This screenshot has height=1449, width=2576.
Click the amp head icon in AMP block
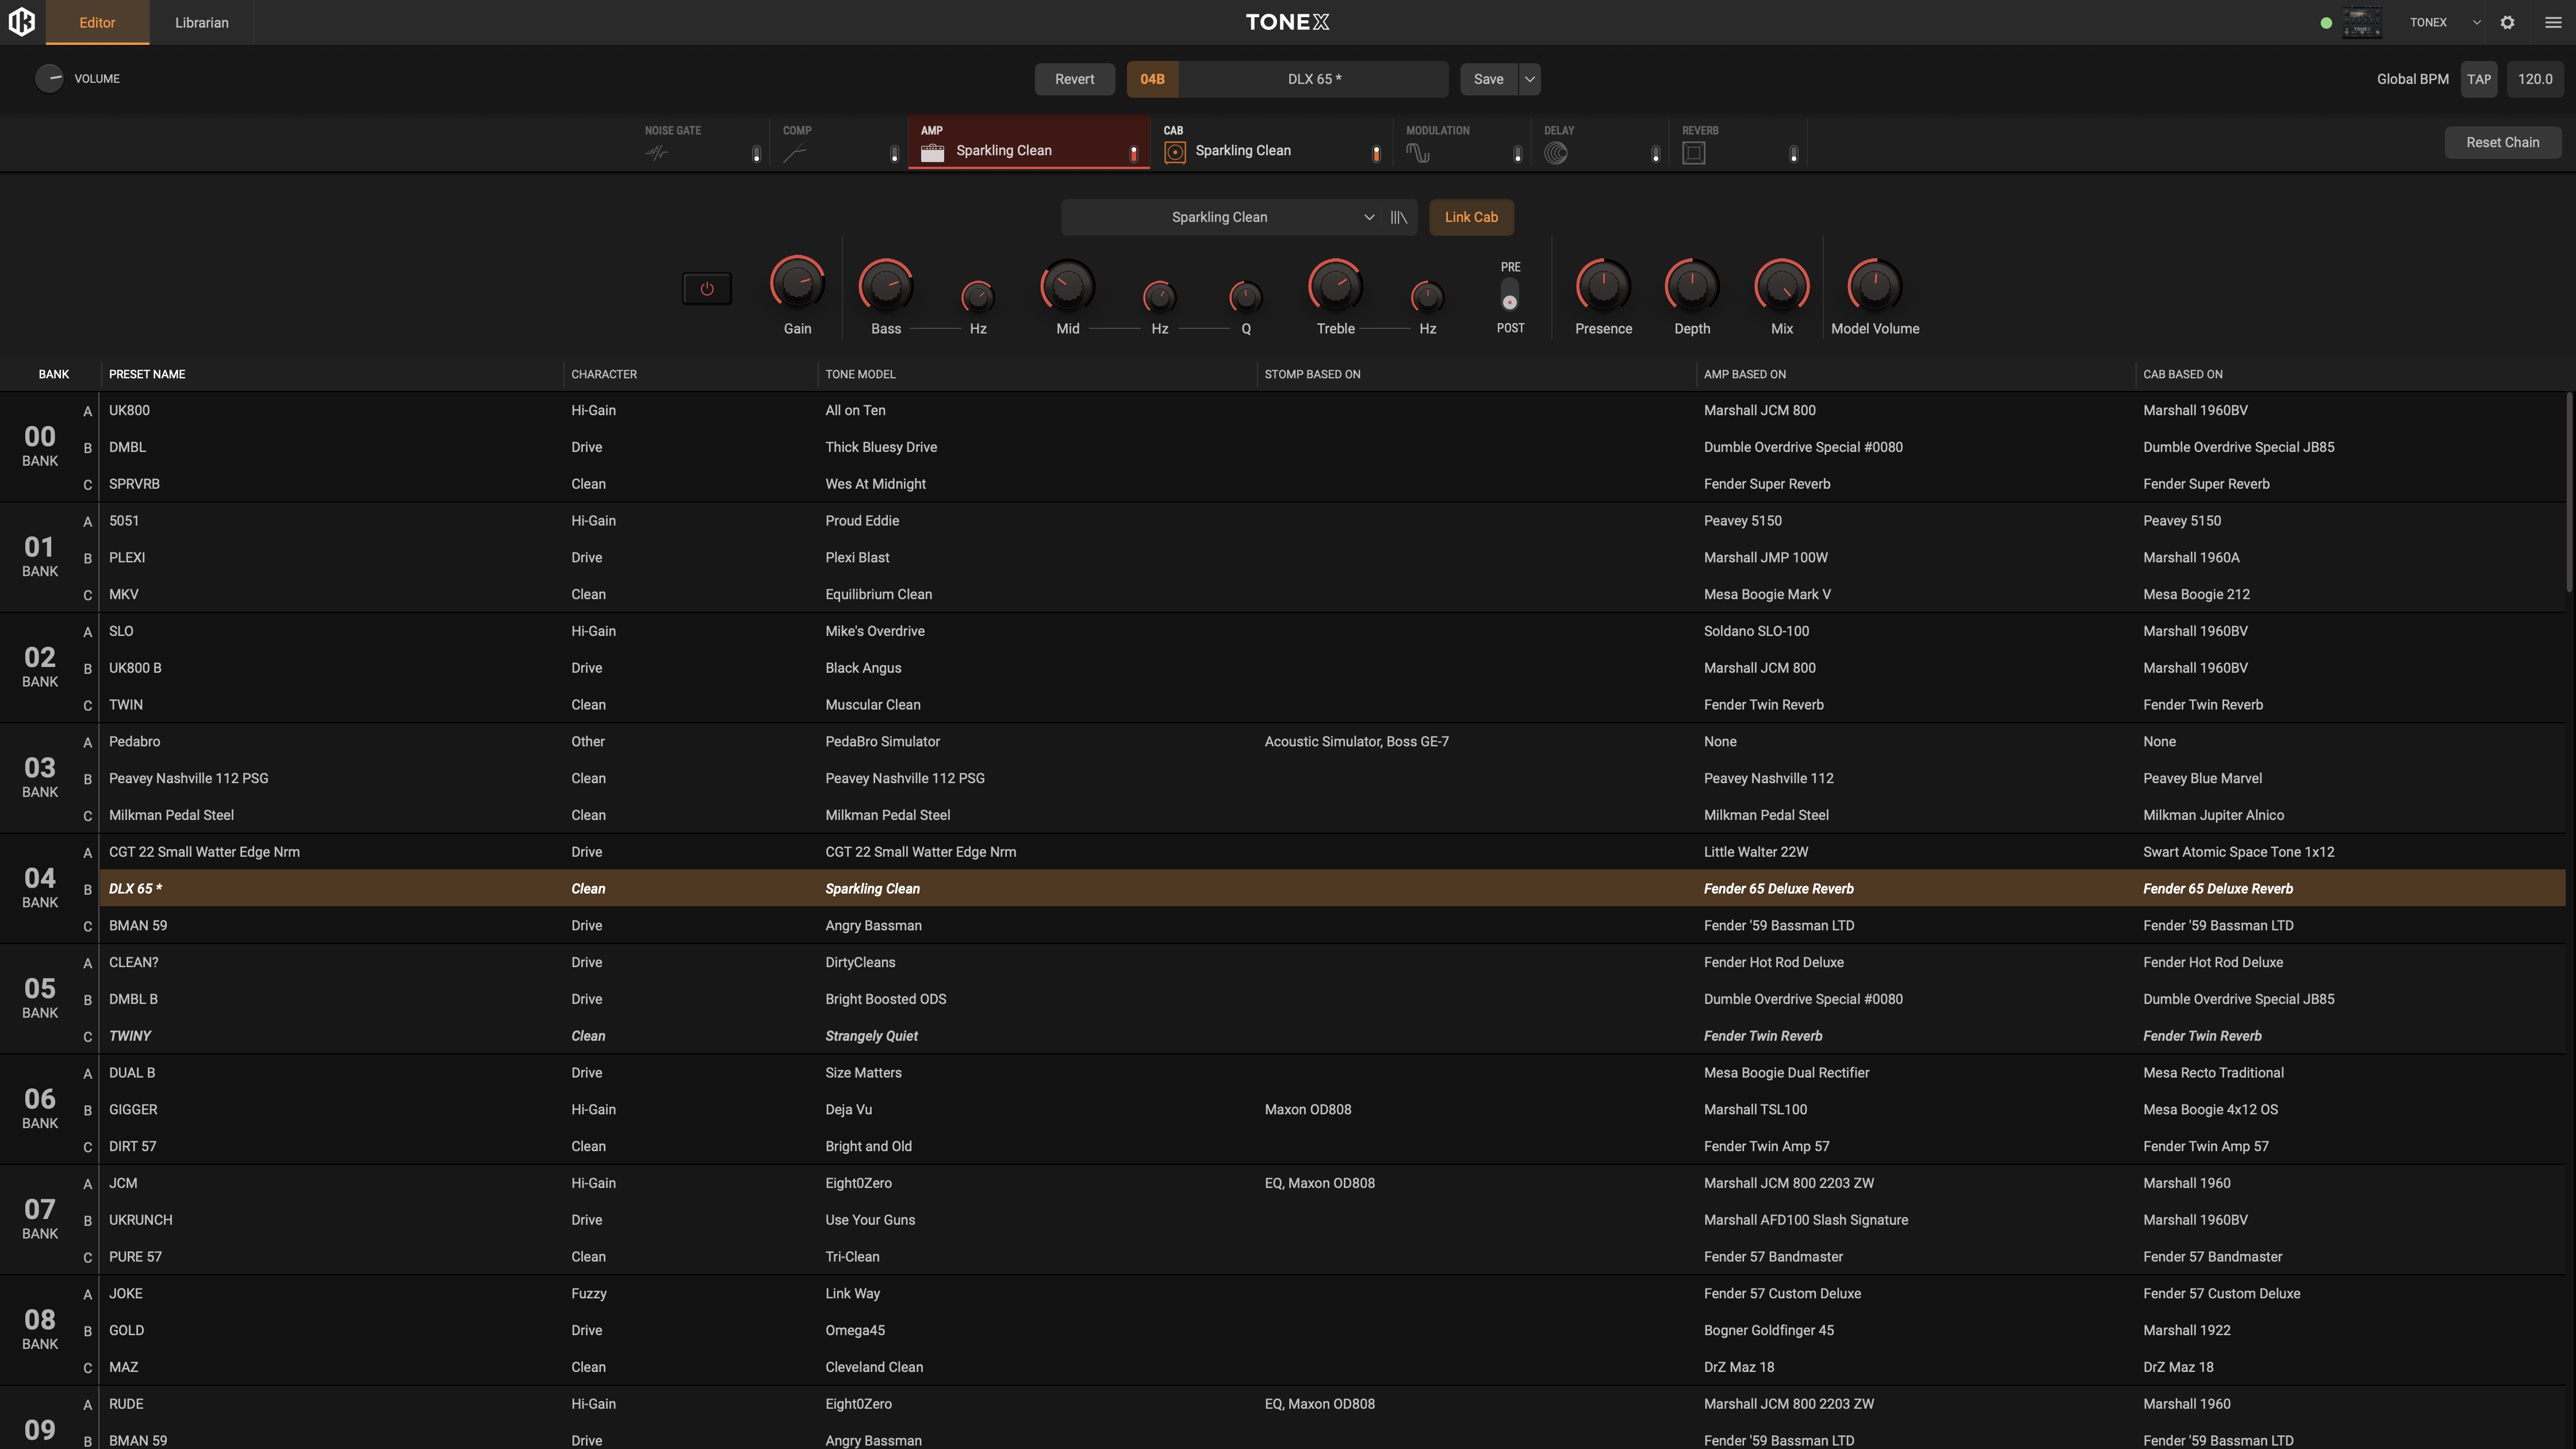(933, 152)
